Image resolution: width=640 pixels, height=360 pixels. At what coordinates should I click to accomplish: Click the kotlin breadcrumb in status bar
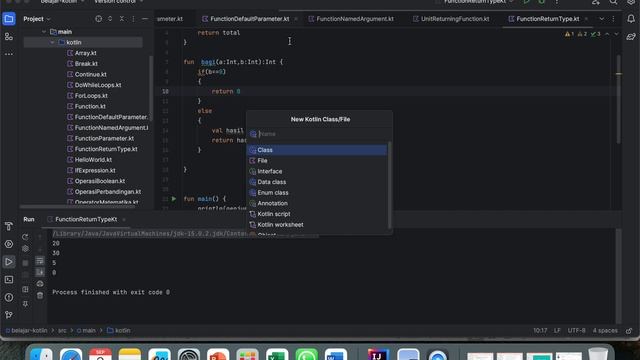(x=119, y=331)
